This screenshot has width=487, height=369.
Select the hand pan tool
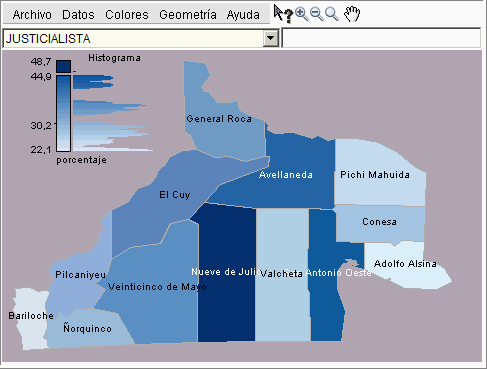[352, 14]
